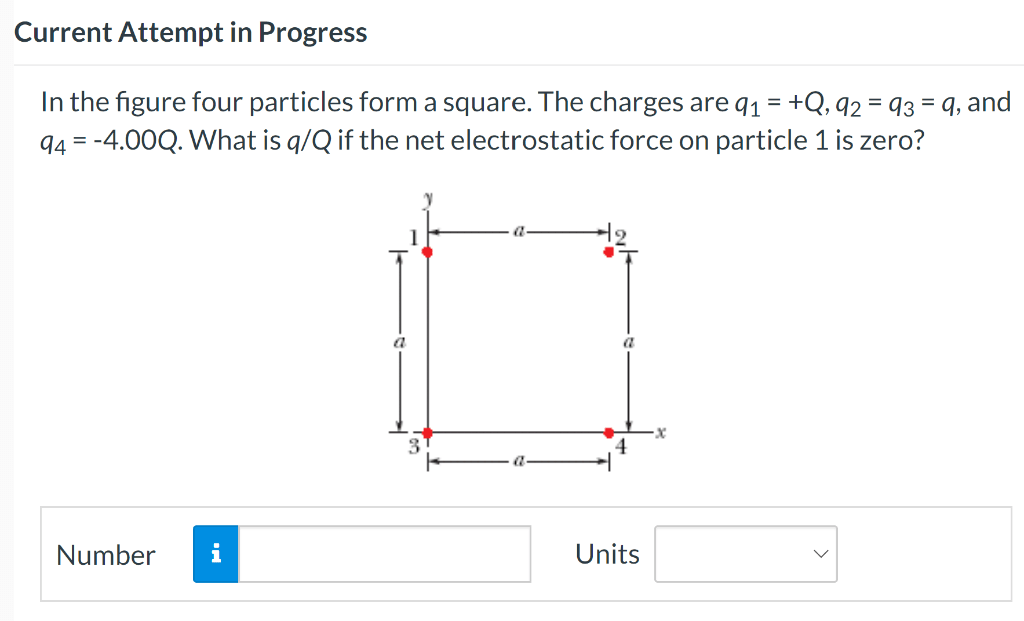The width and height of the screenshot is (1024, 621).
Task: Click the top 'a' dimension label
Action: point(517,230)
